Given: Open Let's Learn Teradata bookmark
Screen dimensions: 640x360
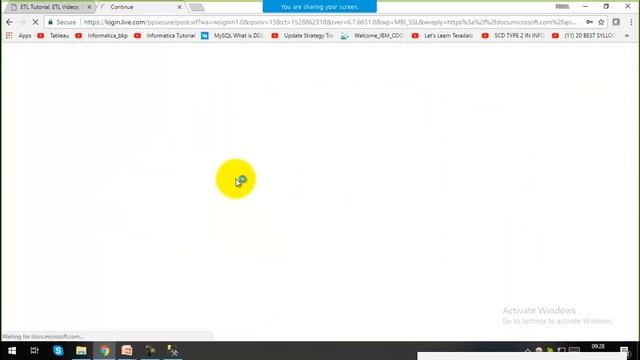Looking at the screenshot, I should point(442,36).
